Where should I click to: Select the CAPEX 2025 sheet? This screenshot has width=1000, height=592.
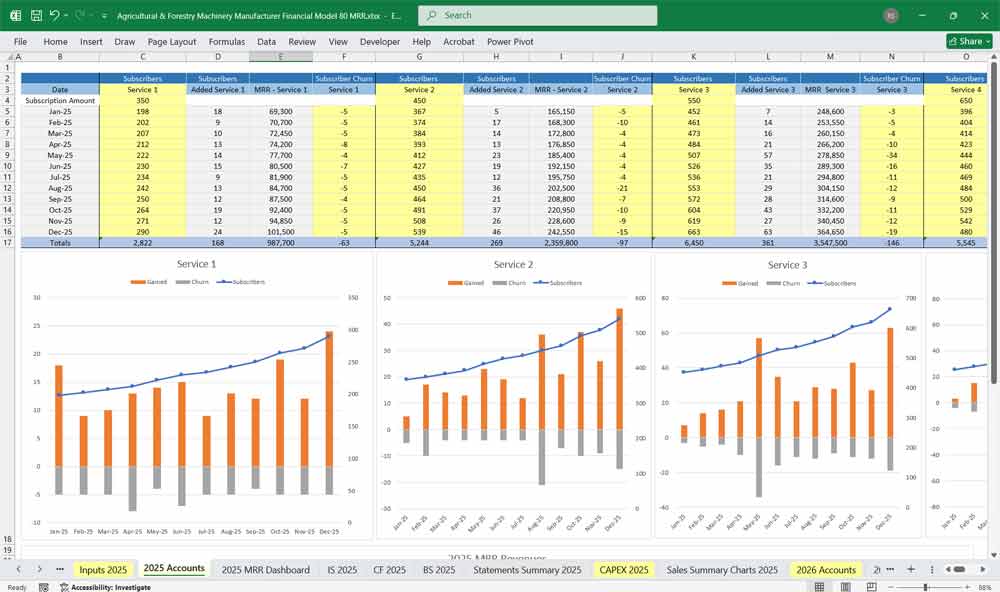click(x=623, y=568)
